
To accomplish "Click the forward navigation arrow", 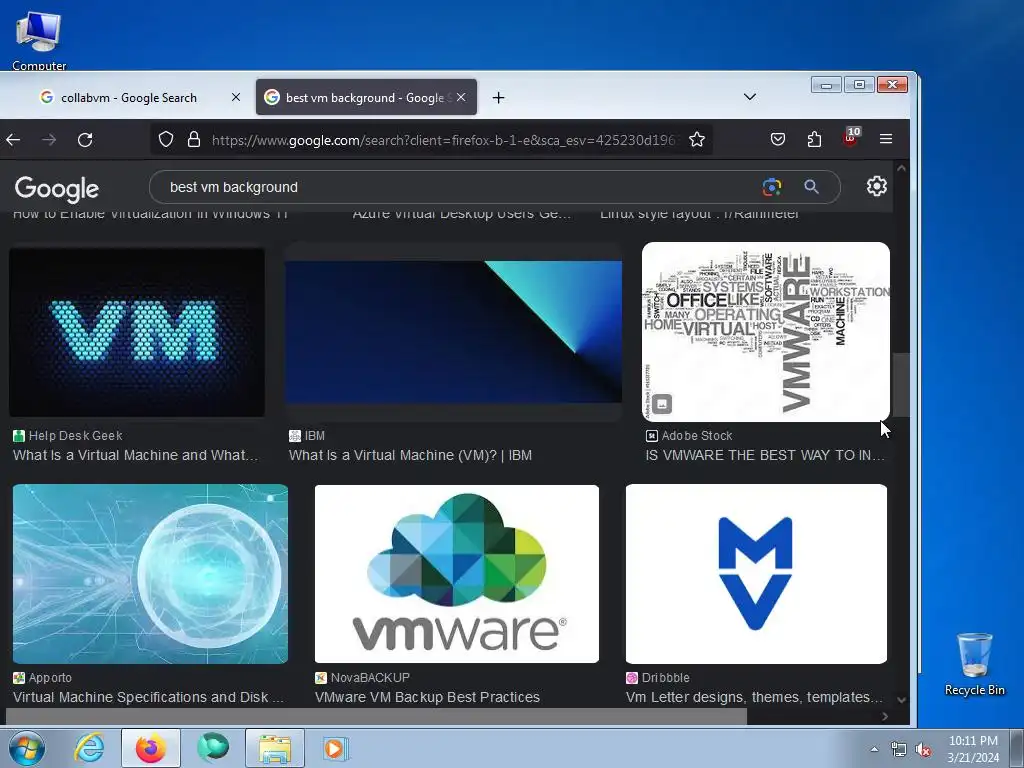I will 49,140.
